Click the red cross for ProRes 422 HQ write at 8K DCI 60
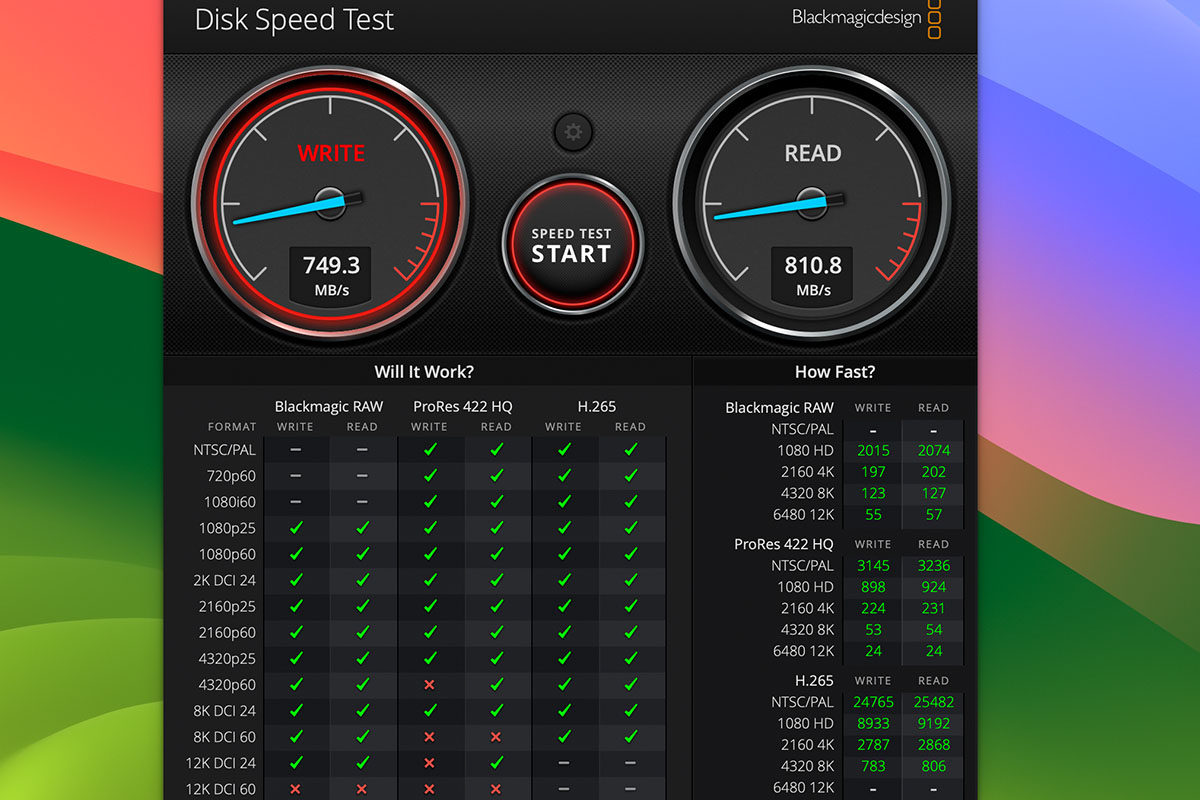This screenshot has height=800, width=1200. [x=429, y=736]
